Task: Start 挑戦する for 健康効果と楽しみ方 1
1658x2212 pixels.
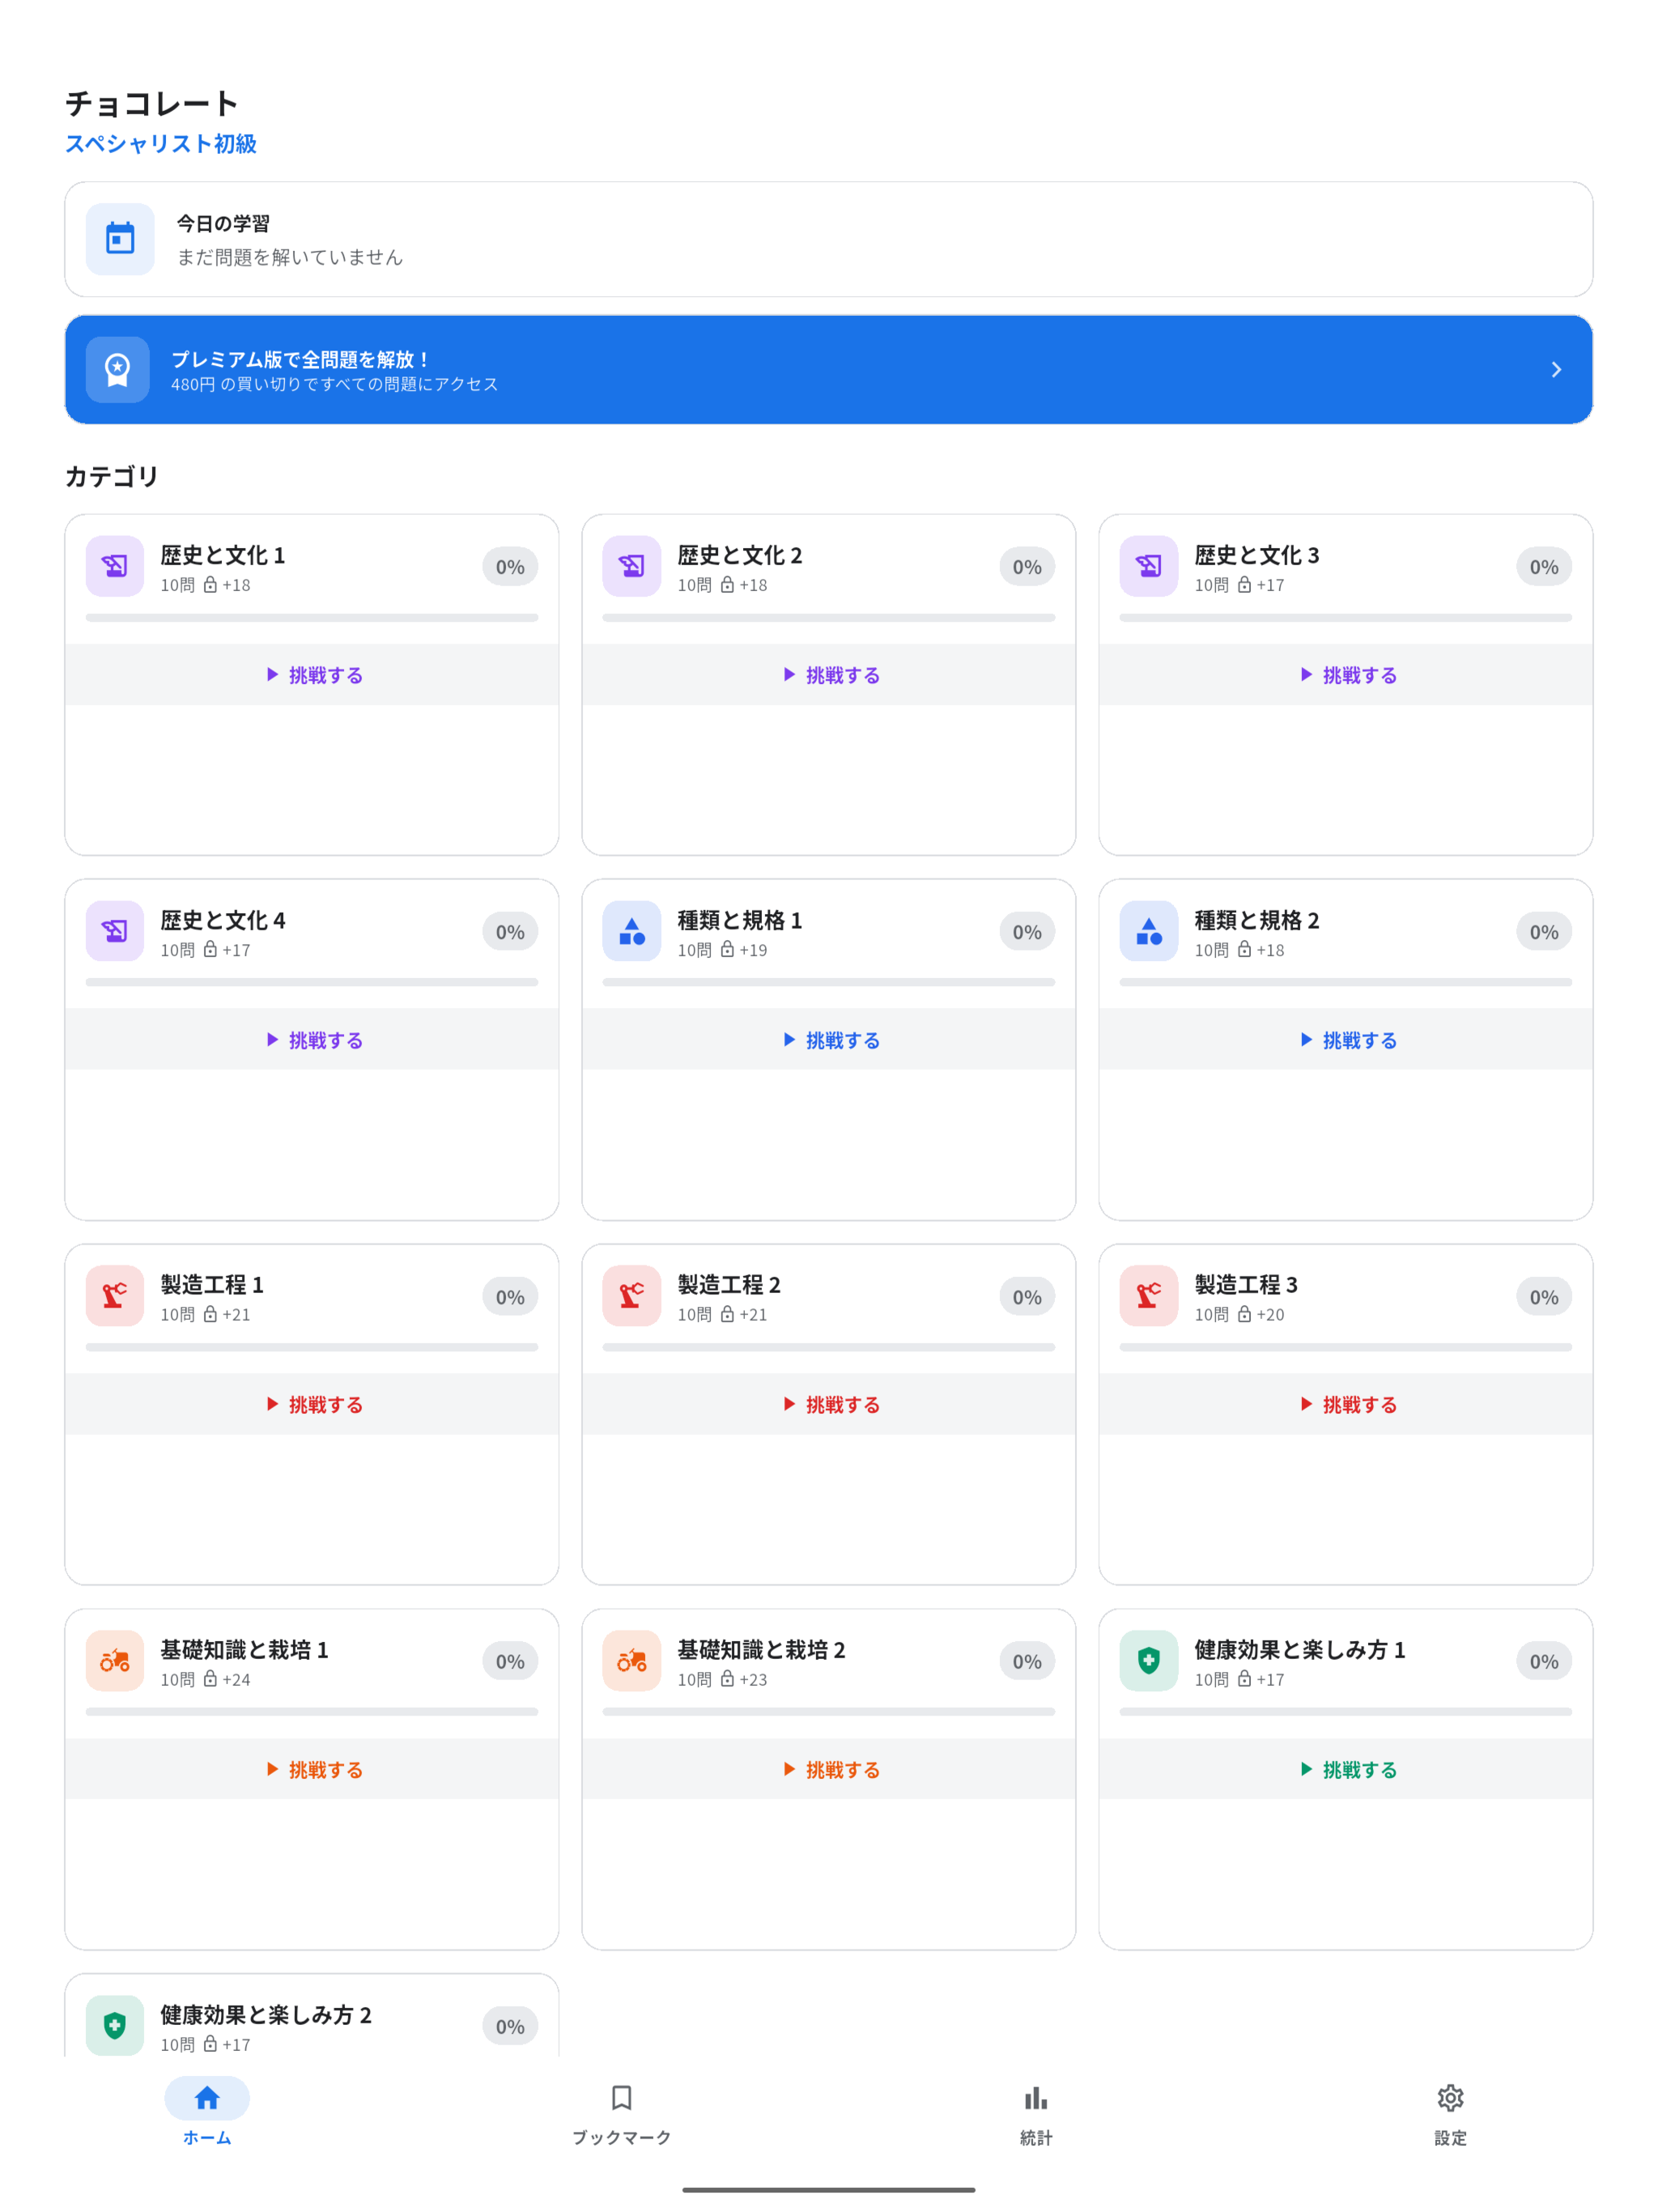Action: click(x=1346, y=1770)
